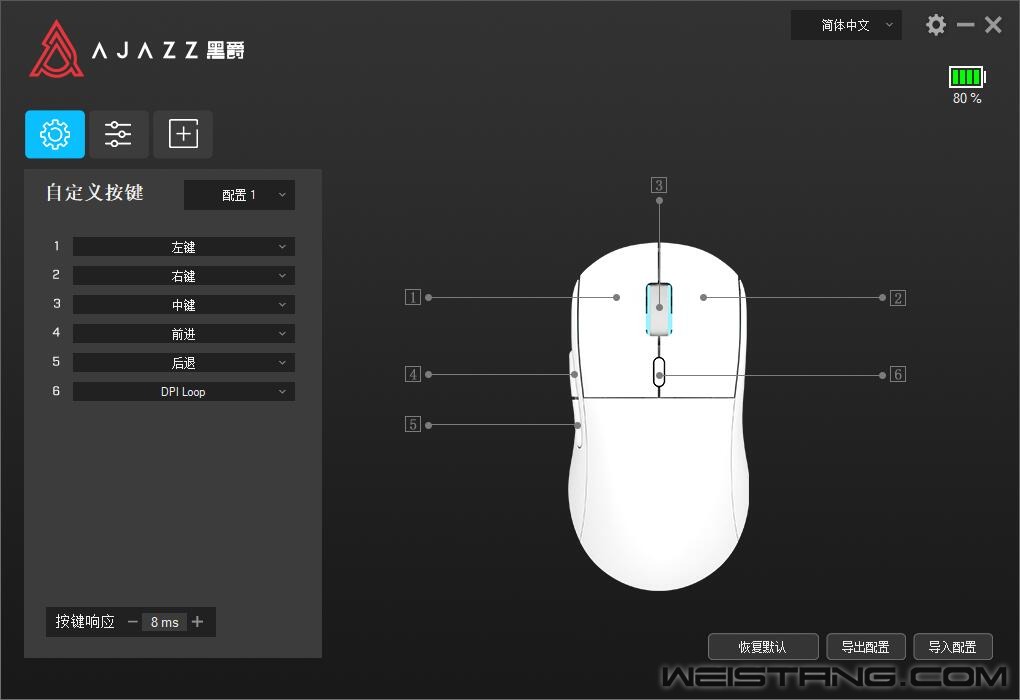
Task: Select mouse diagram label 5
Action: coord(413,424)
